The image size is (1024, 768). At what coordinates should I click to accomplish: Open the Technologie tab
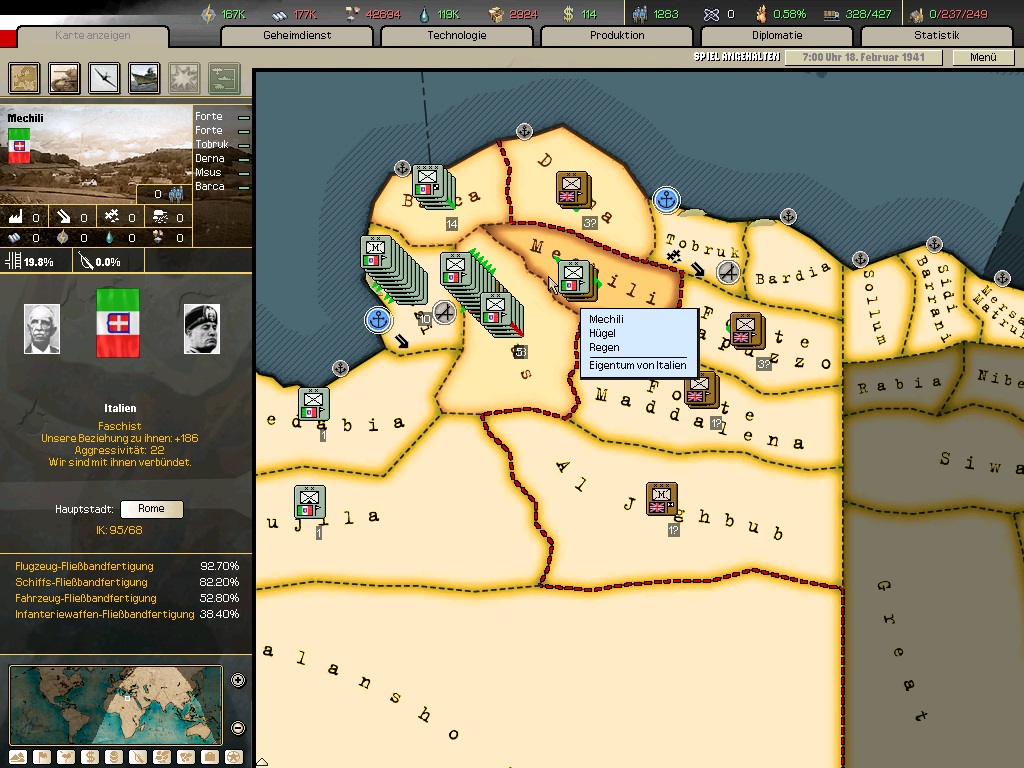[457, 36]
